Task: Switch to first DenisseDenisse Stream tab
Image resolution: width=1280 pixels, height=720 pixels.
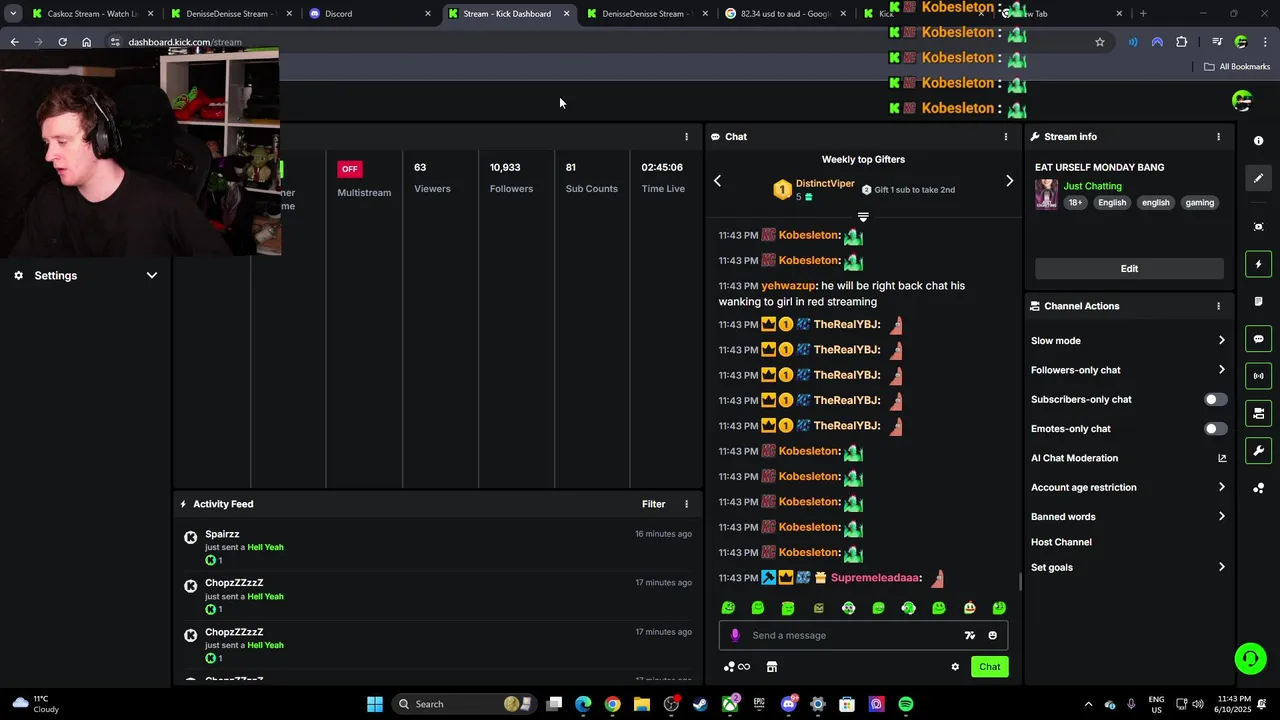Action: click(x=231, y=14)
